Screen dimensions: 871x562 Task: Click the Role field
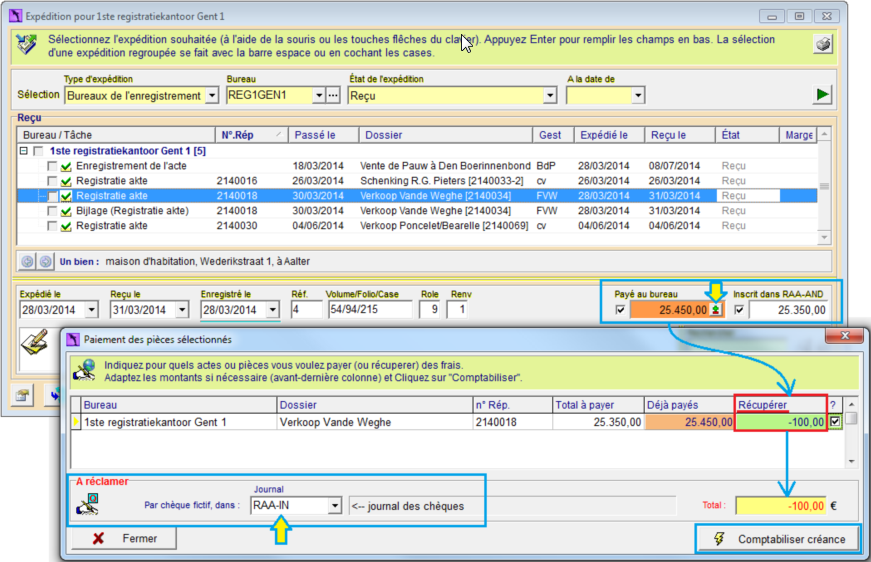point(430,309)
